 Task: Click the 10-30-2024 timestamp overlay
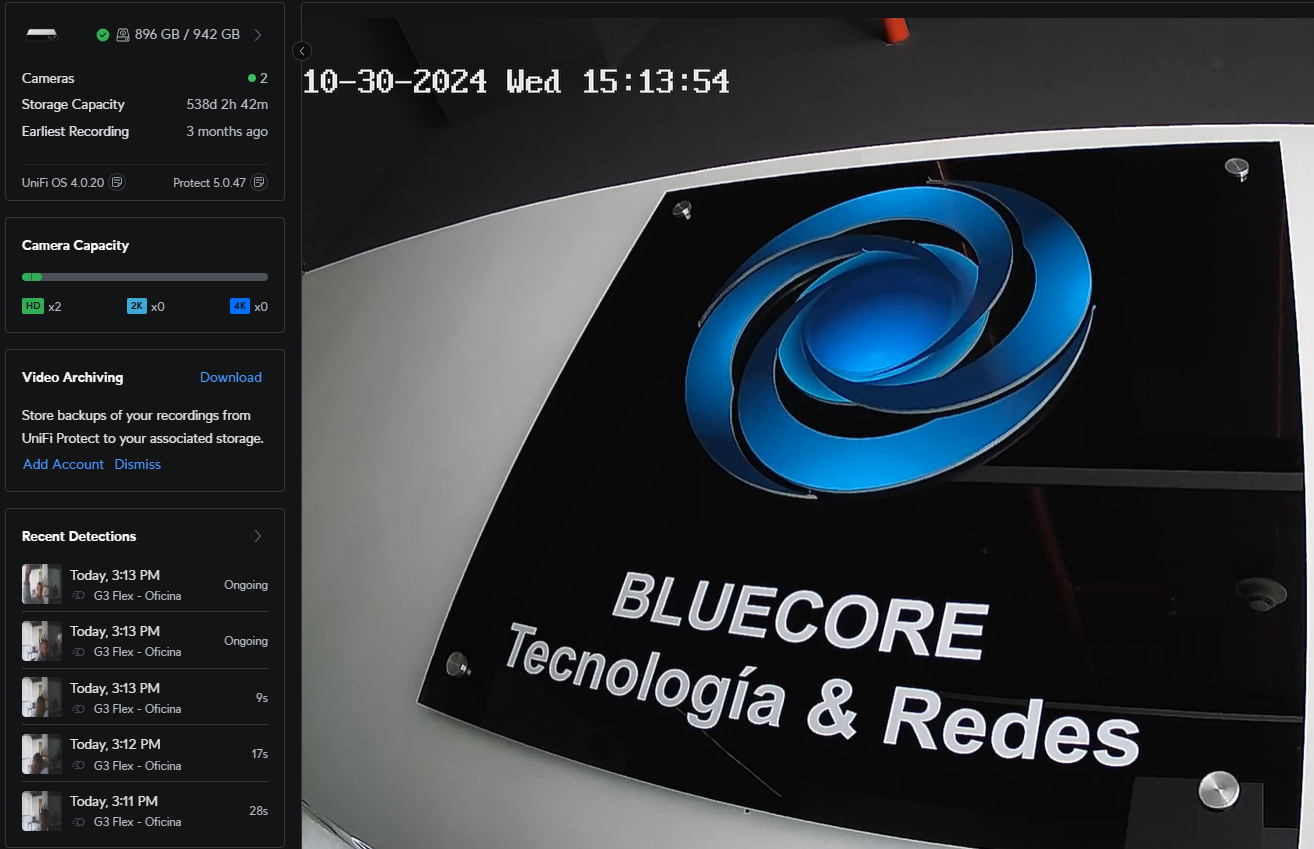click(516, 81)
